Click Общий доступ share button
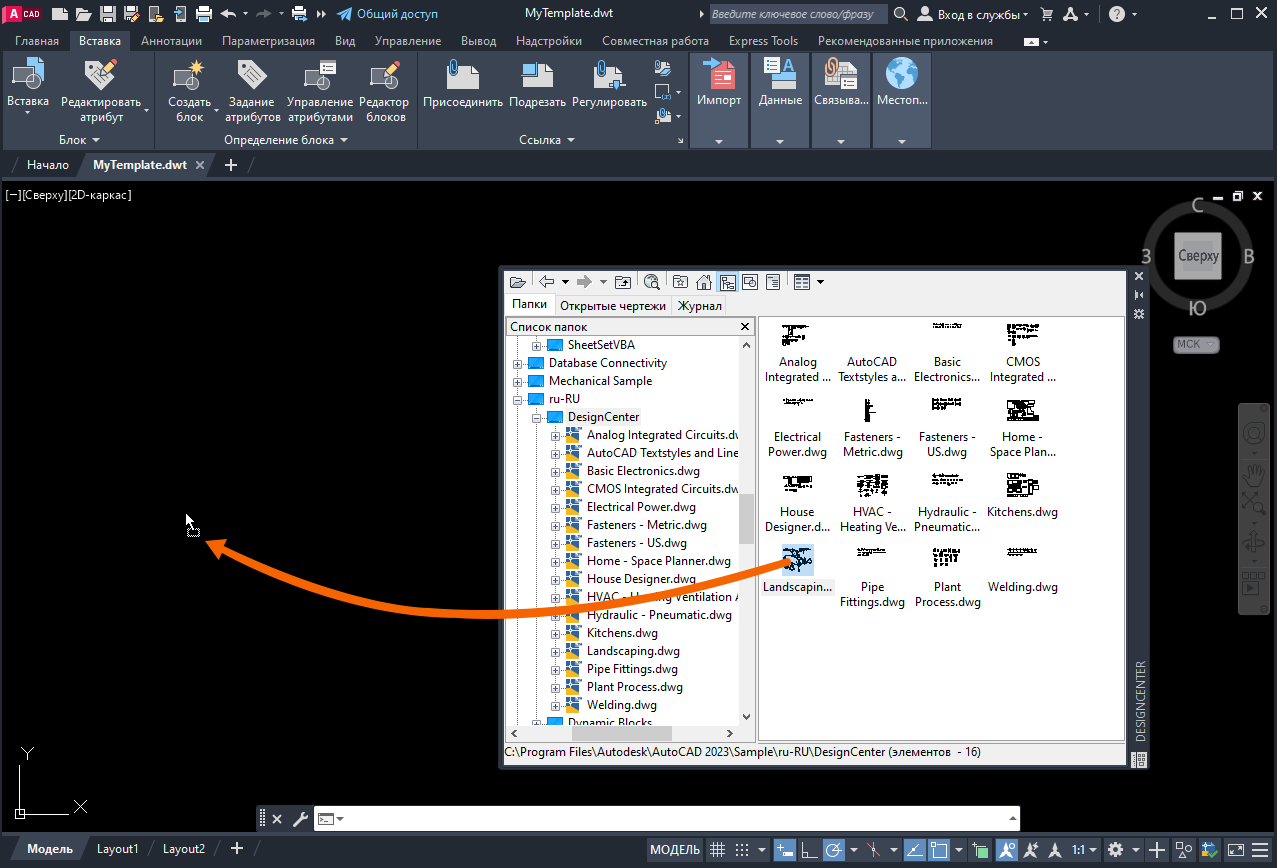1277x868 pixels. pyautogui.click(x=387, y=14)
